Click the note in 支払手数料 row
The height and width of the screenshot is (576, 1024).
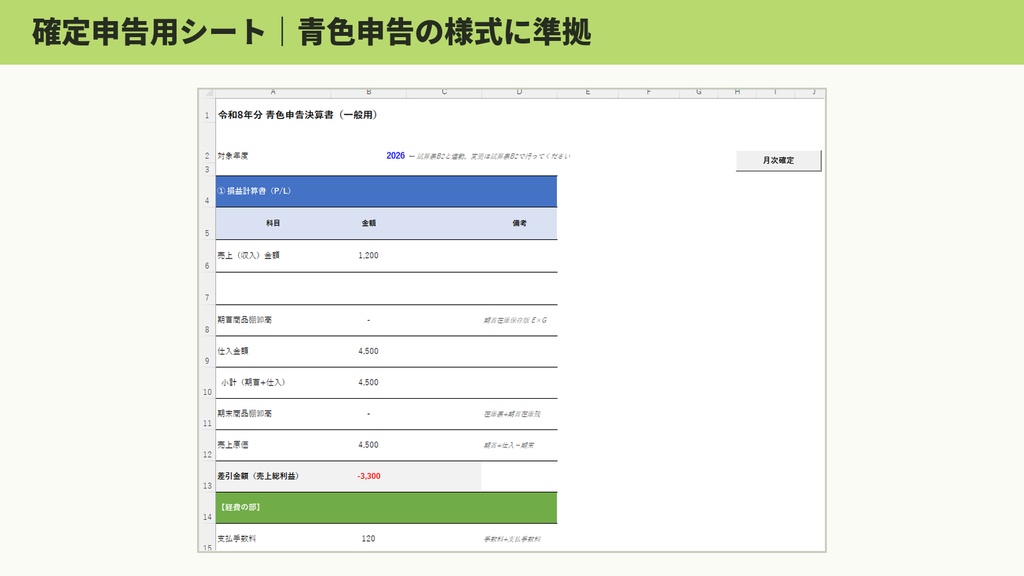pos(512,539)
